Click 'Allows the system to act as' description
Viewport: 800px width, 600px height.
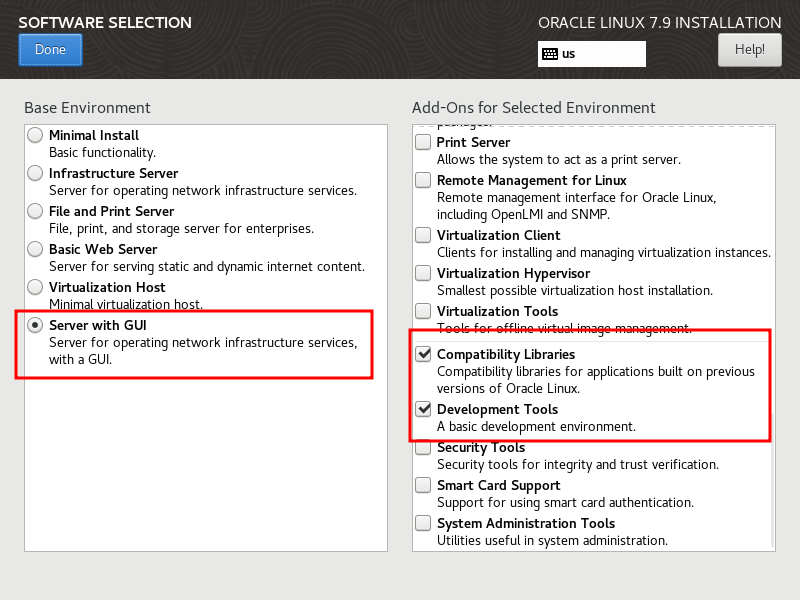559,160
